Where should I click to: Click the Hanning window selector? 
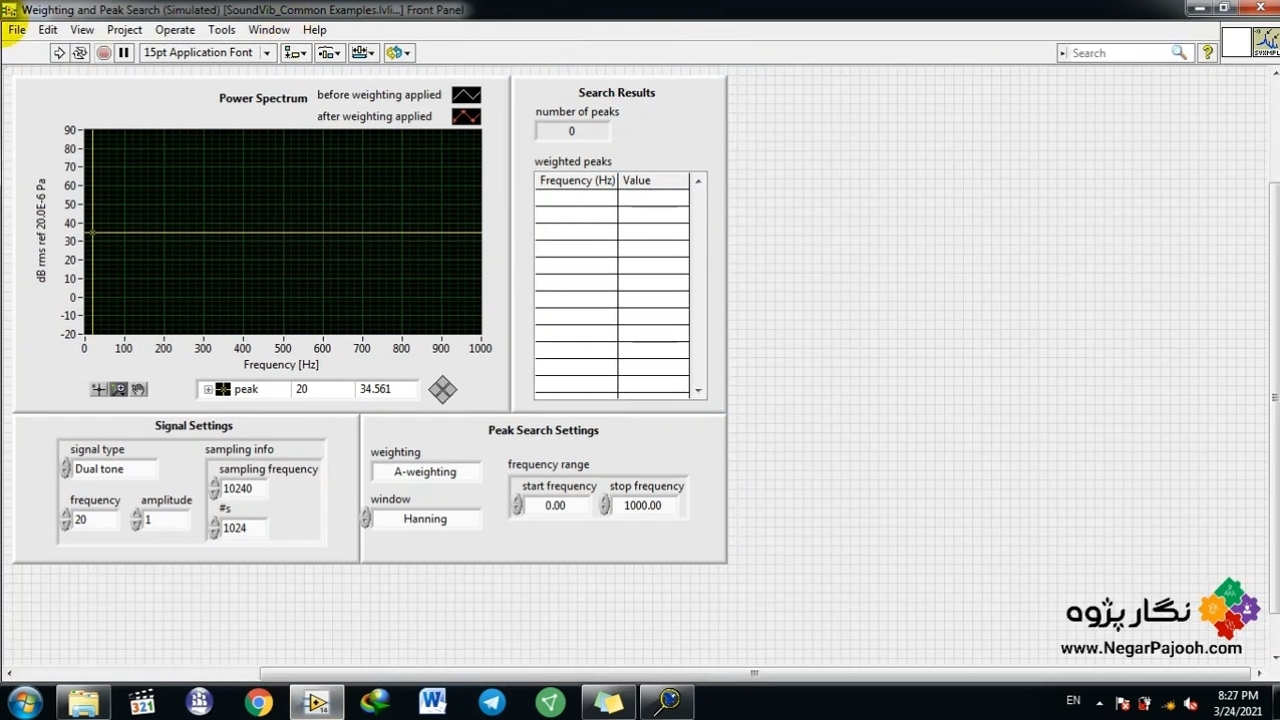[x=425, y=519]
